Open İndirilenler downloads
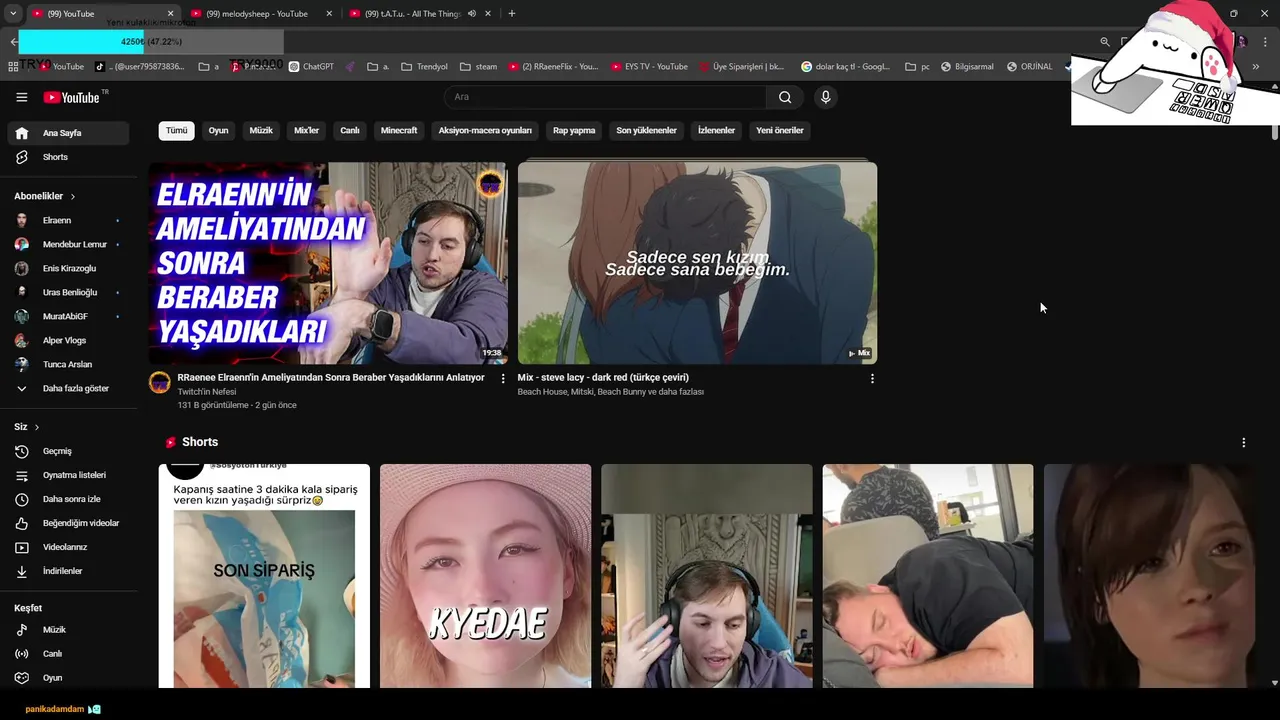Image resolution: width=1280 pixels, height=720 pixels. (x=68, y=571)
